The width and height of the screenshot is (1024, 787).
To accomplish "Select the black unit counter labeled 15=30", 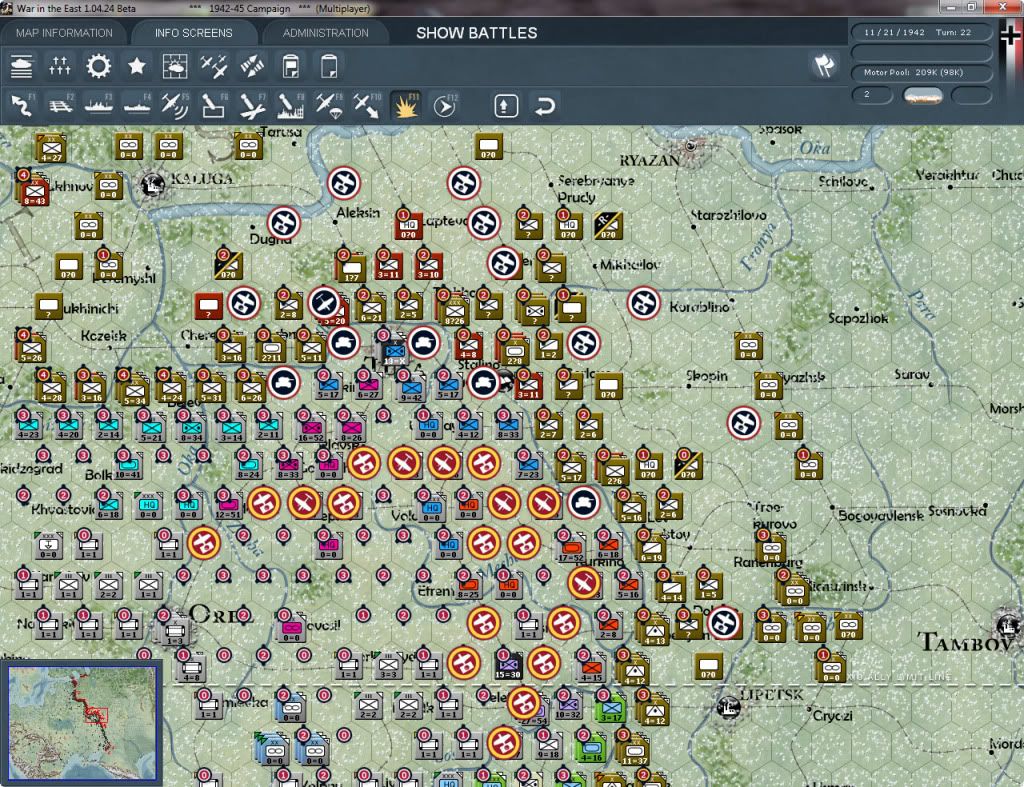I will click(x=507, y=665).
